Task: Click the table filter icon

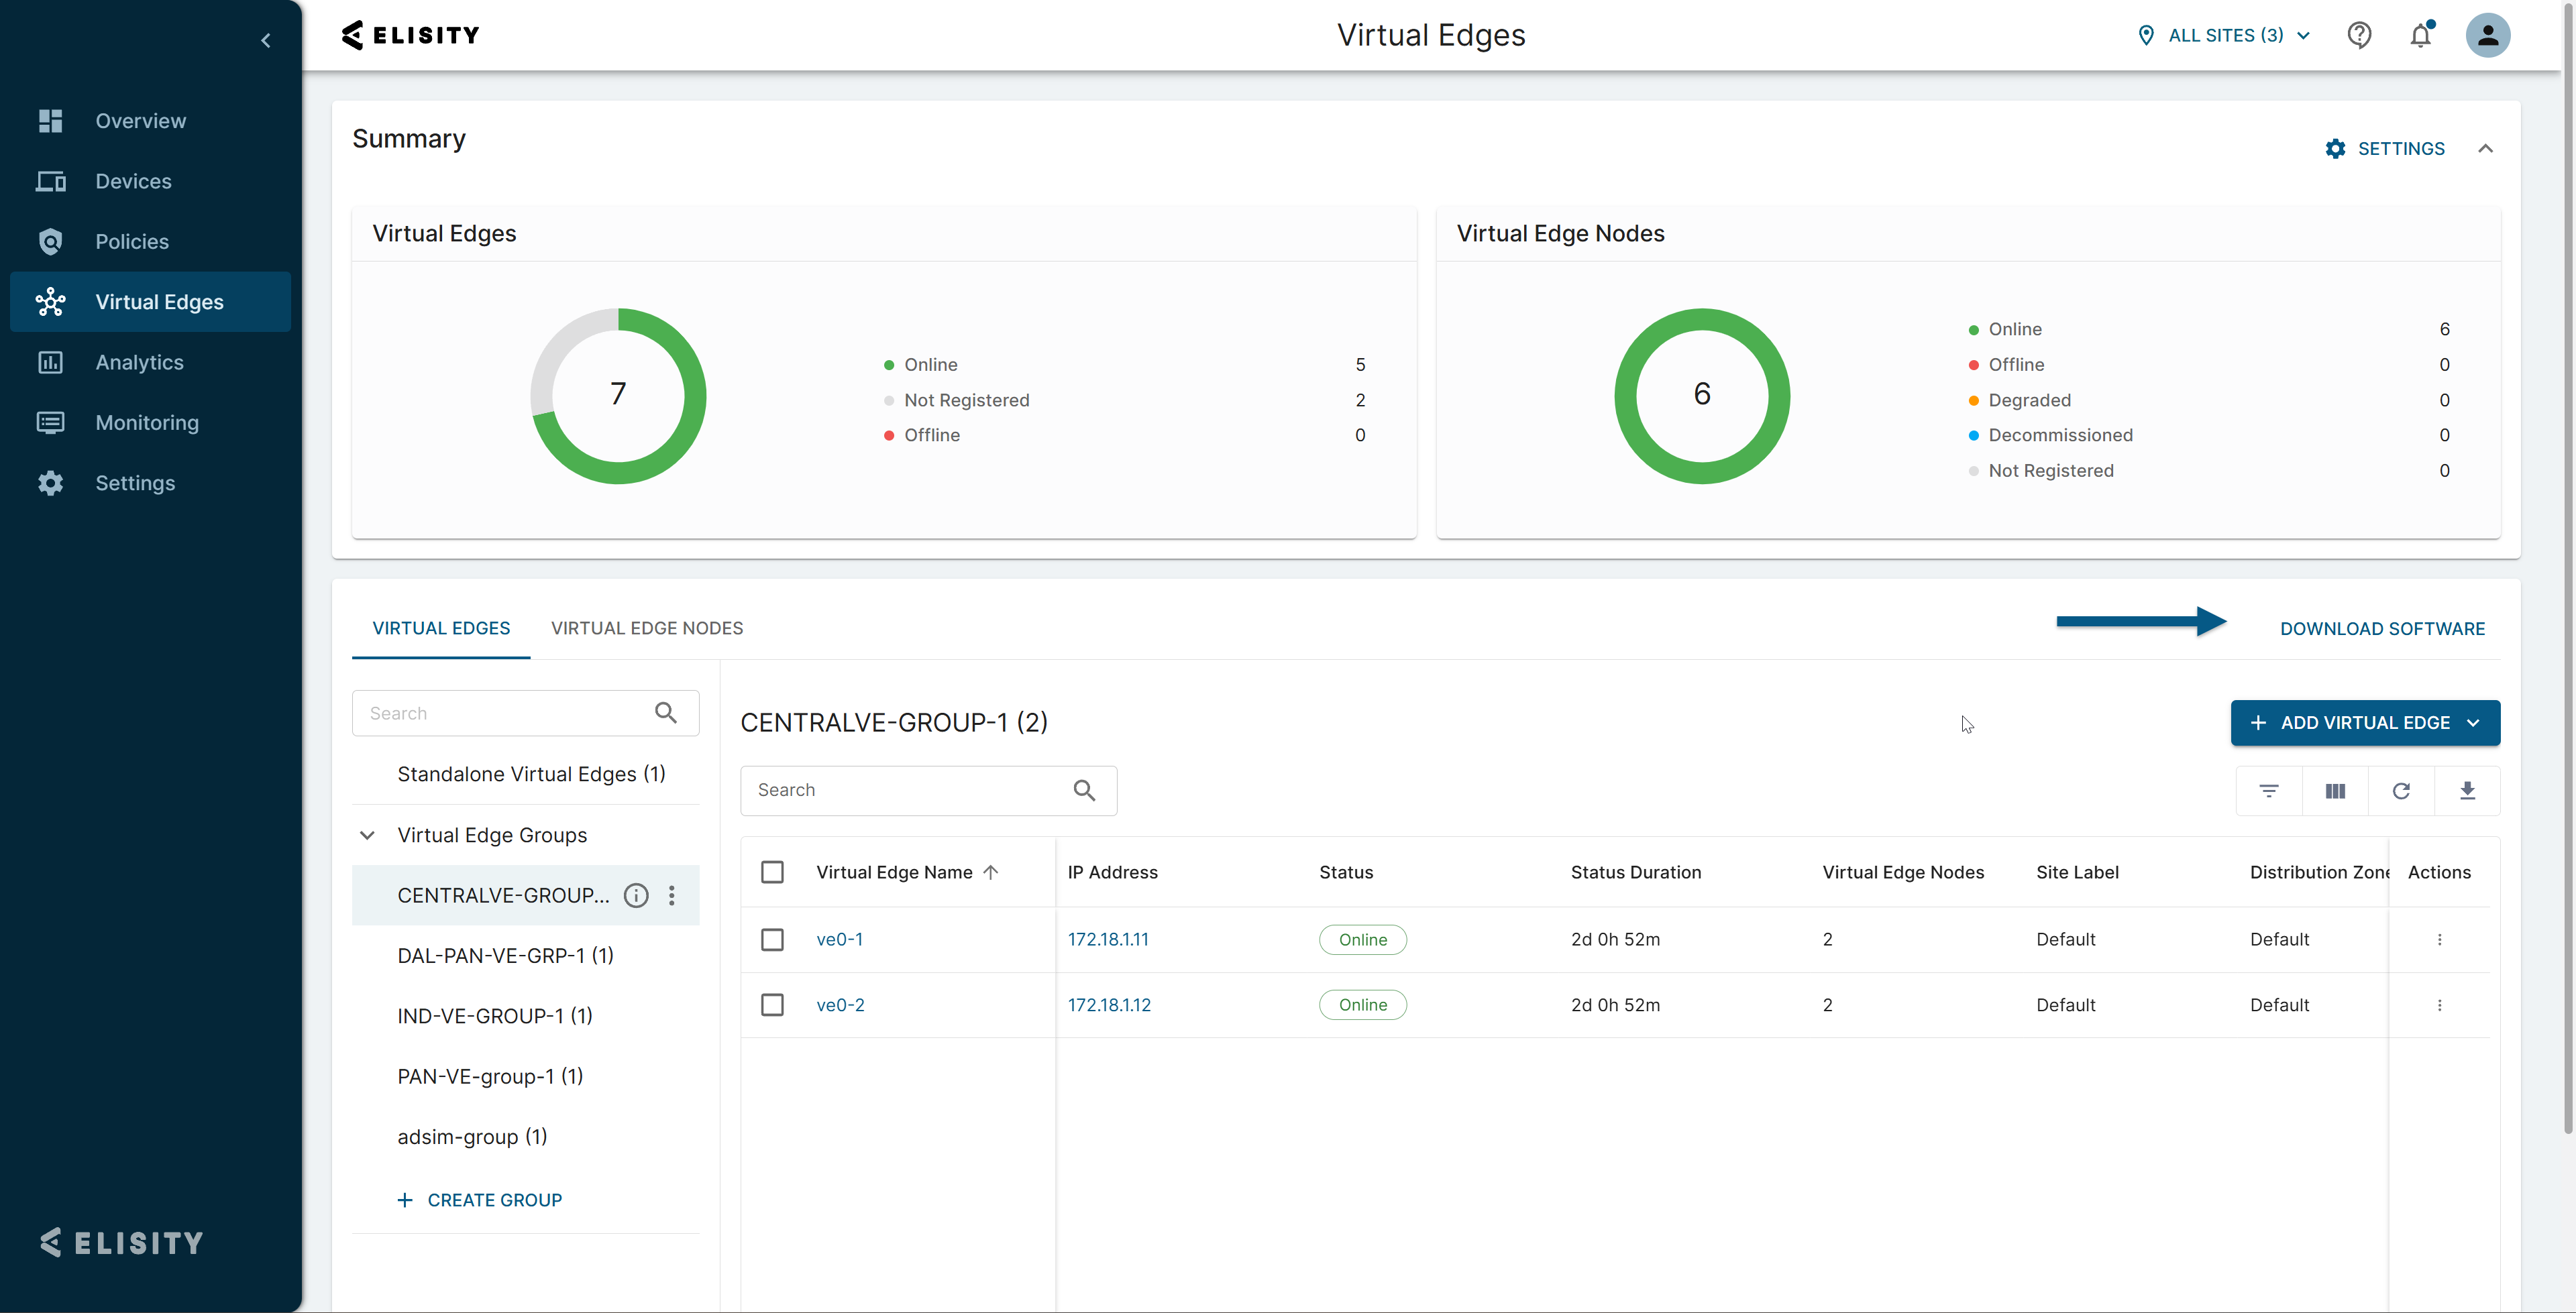Action: click(2268, 791)
